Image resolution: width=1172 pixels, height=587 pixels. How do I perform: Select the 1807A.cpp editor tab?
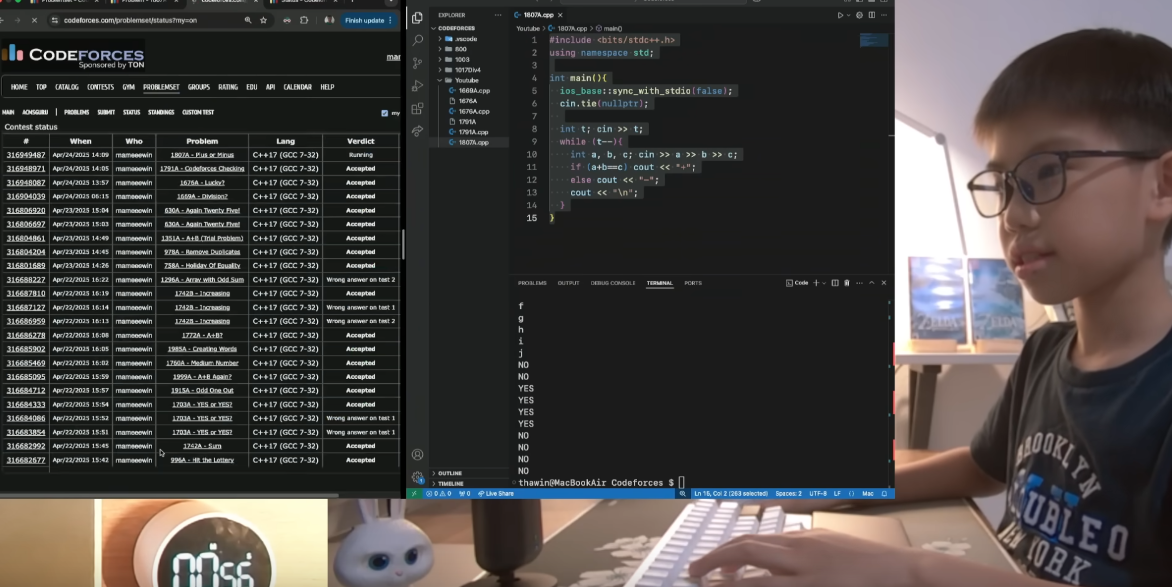click(x=538, y=15)
